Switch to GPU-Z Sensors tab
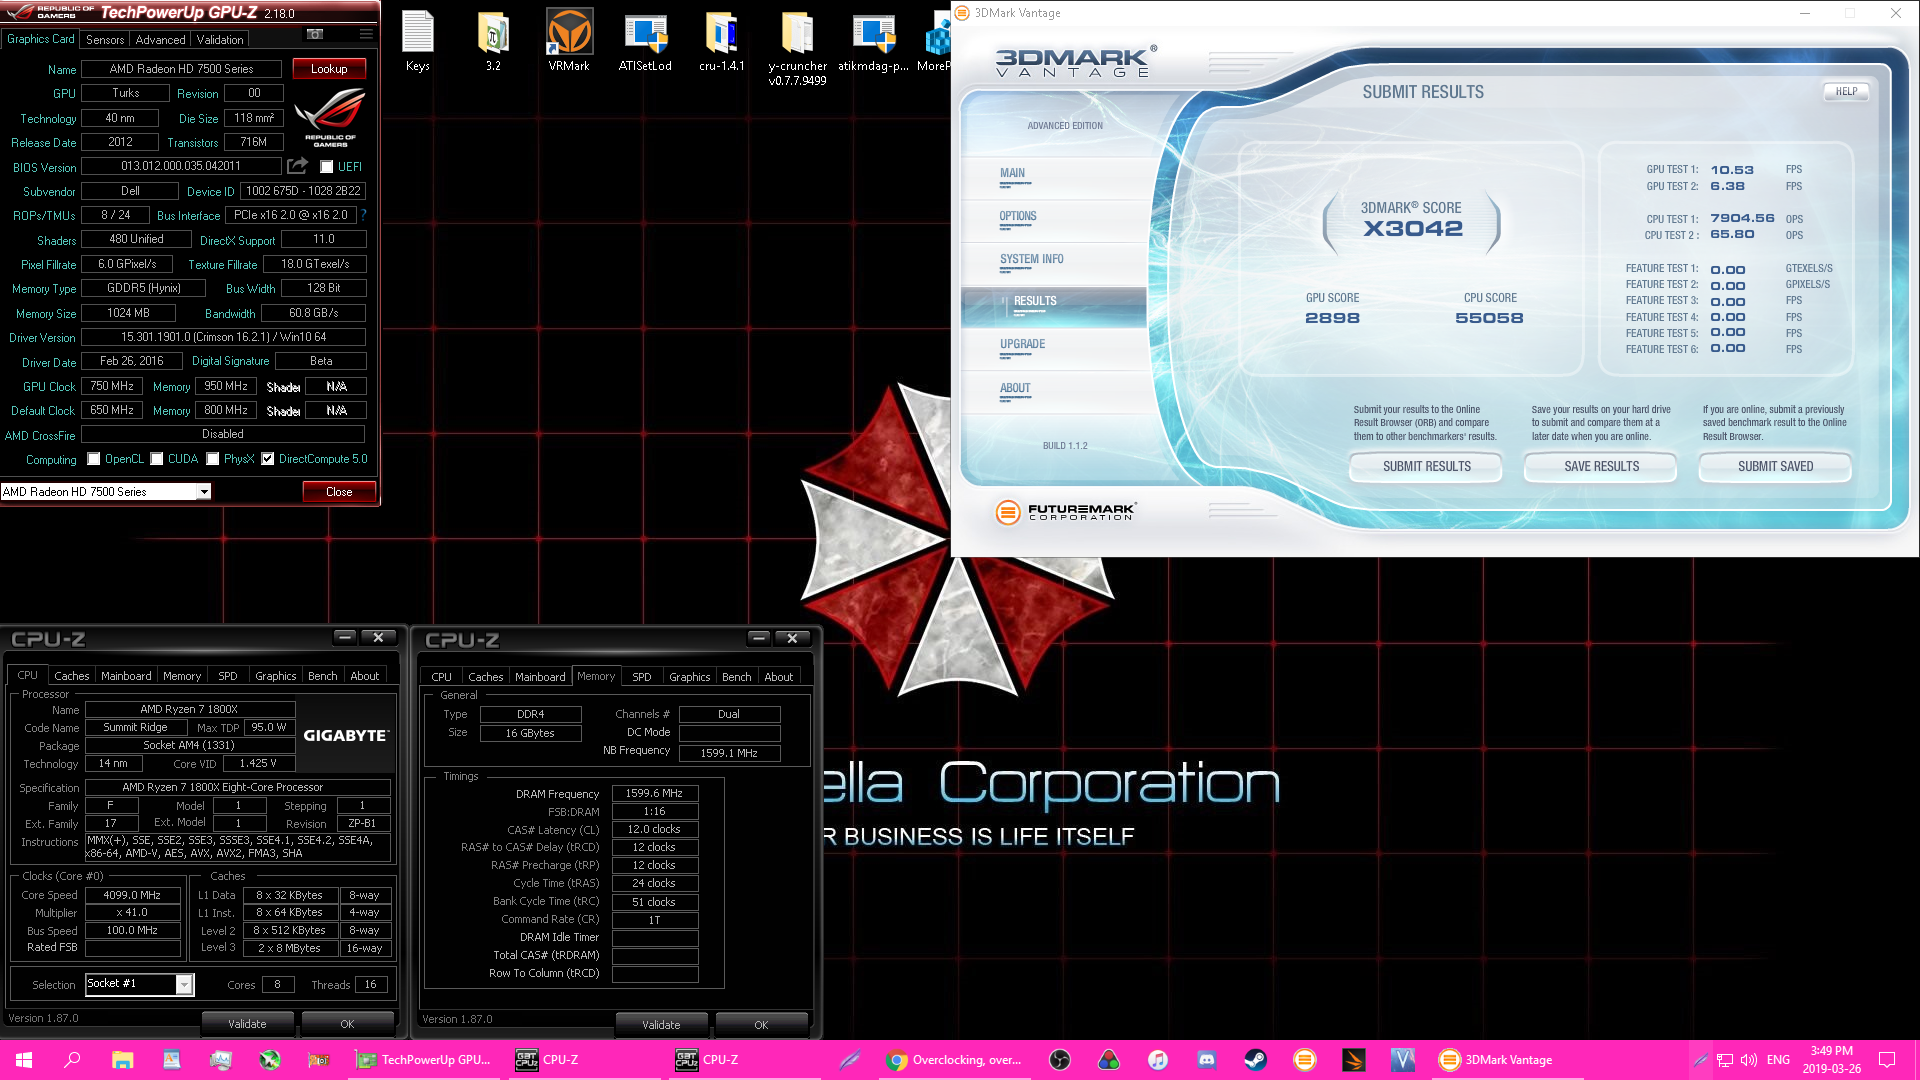Viewport: 1920px width, 1080px height. pos(105,40)
